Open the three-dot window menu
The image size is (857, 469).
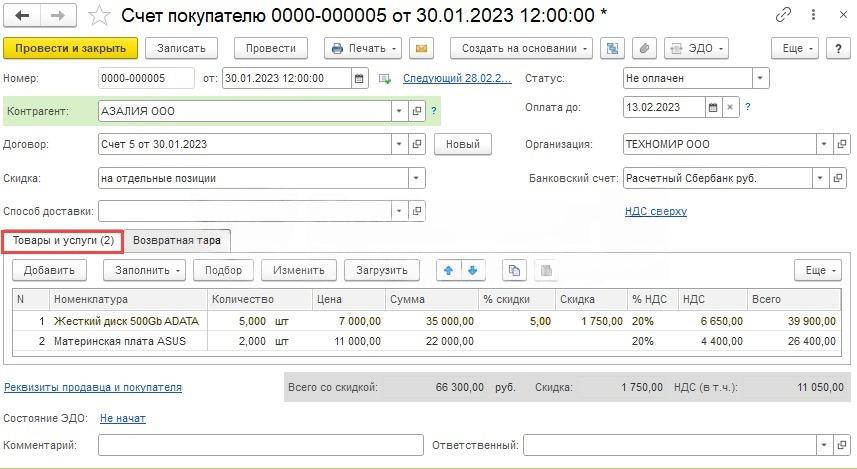(814, 15)
